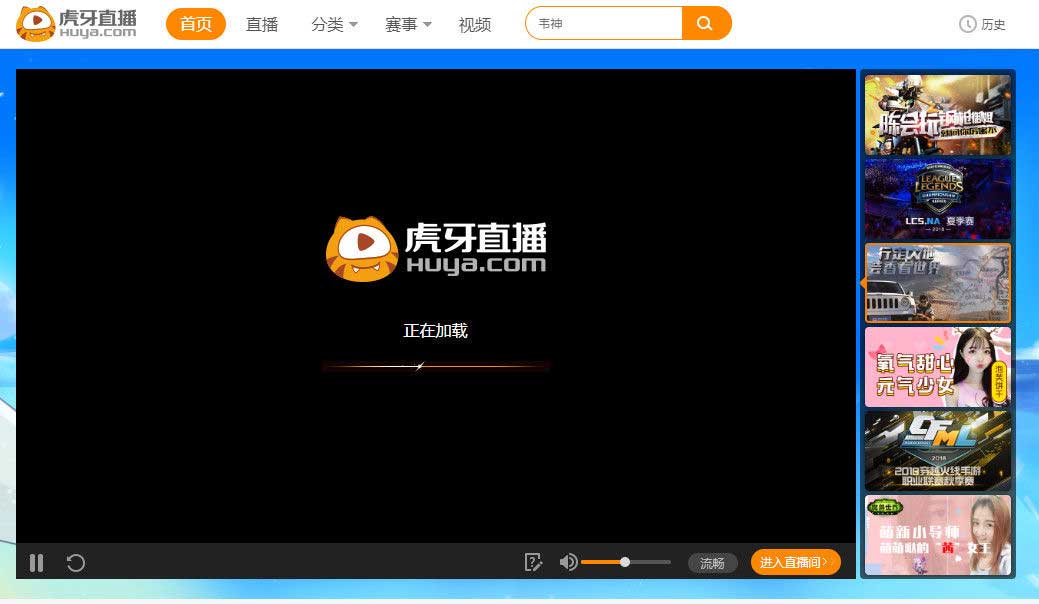
Task: Select the 氧气甜心 元气少女 thumbnail
Action: tap(937, 367)
